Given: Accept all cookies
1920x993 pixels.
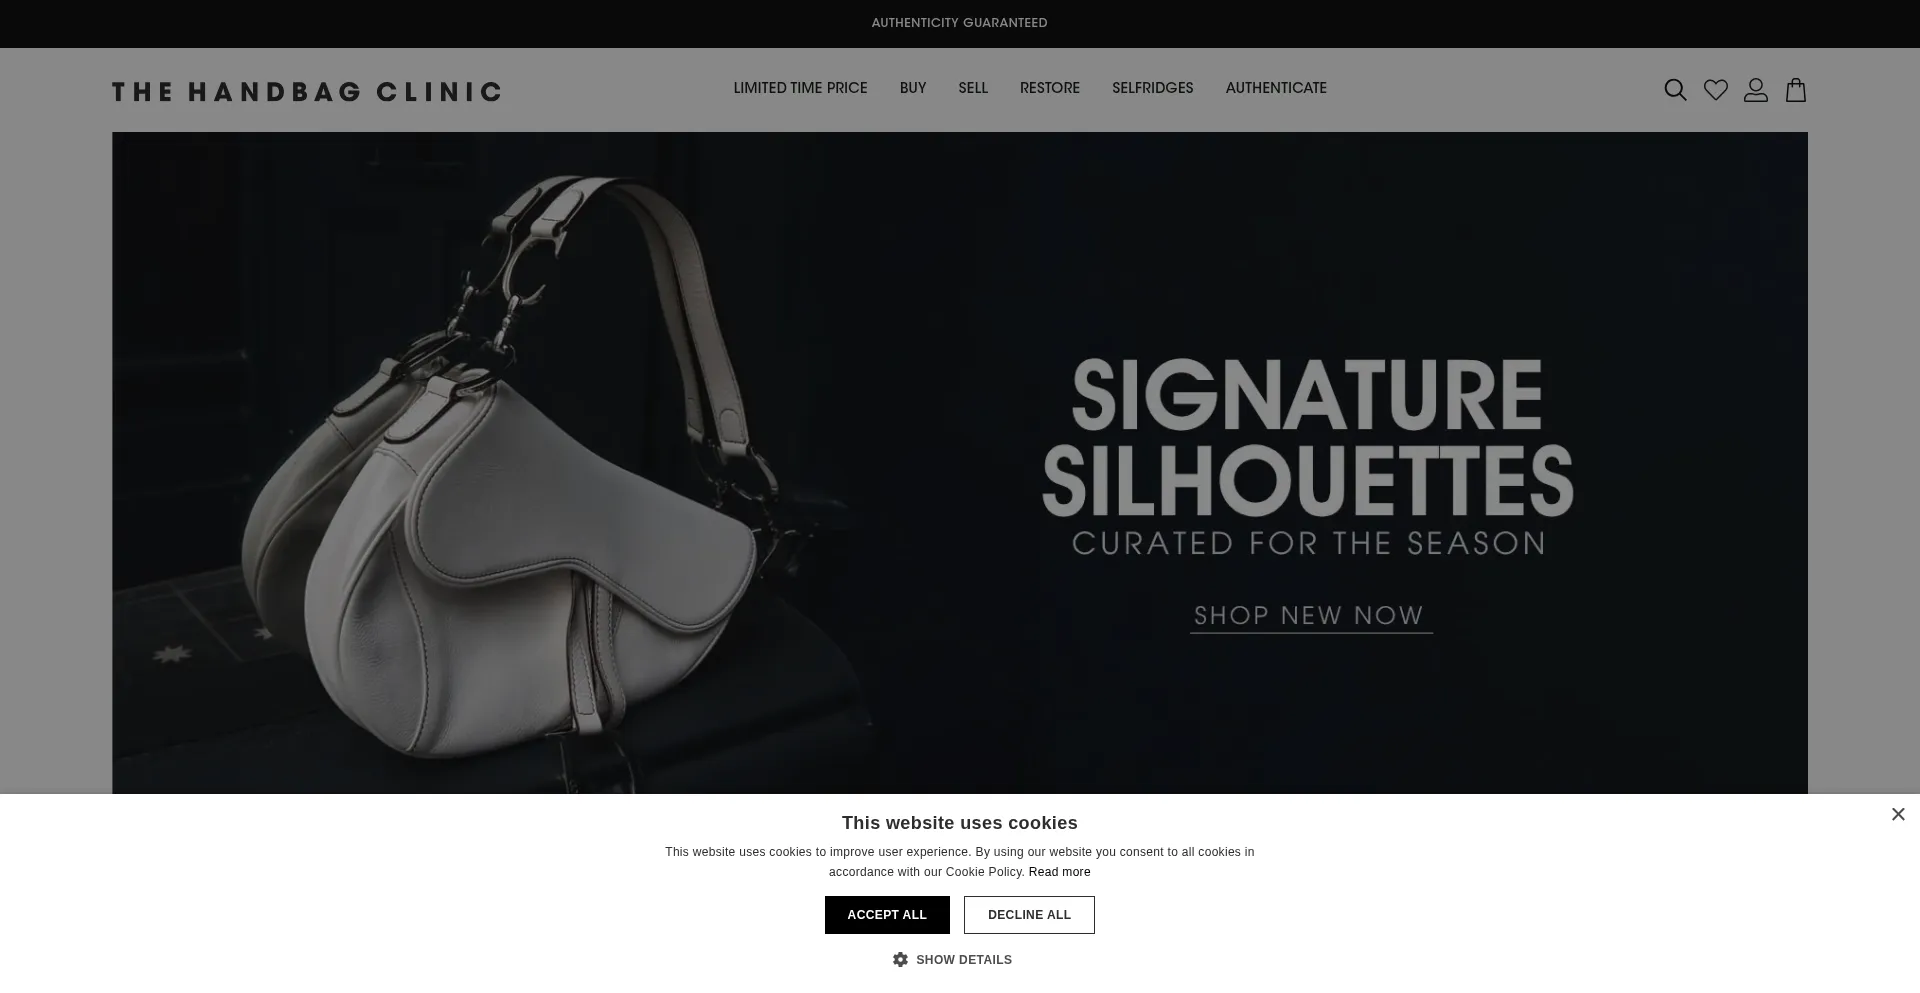Looking at the screenshot, I should click(887, 915).
